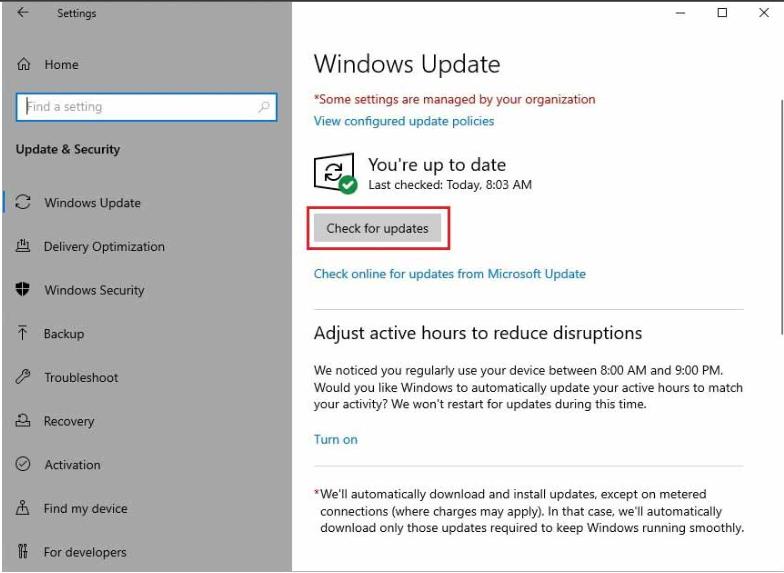Screen dimensions: 784x573
Task: Click the Activation checkmark icon
Action: point(24,465)
